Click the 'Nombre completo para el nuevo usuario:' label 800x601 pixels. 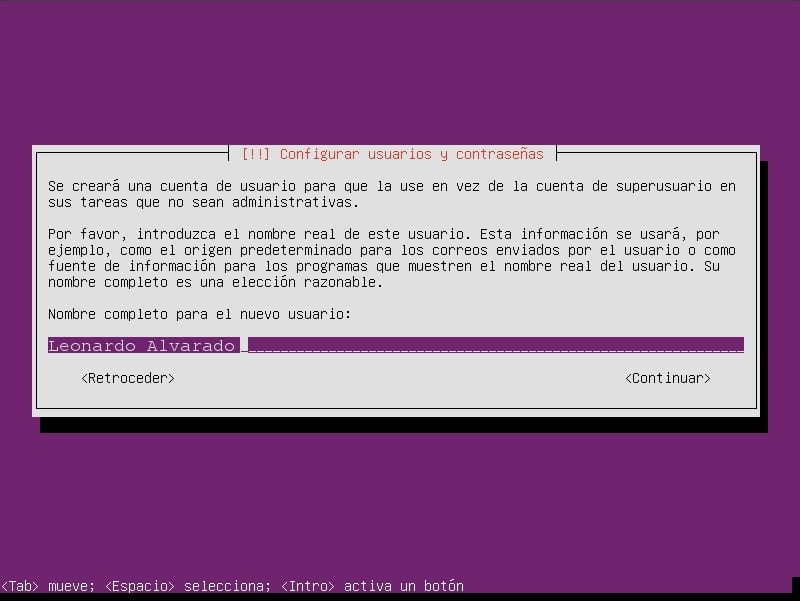coord(199,314)
